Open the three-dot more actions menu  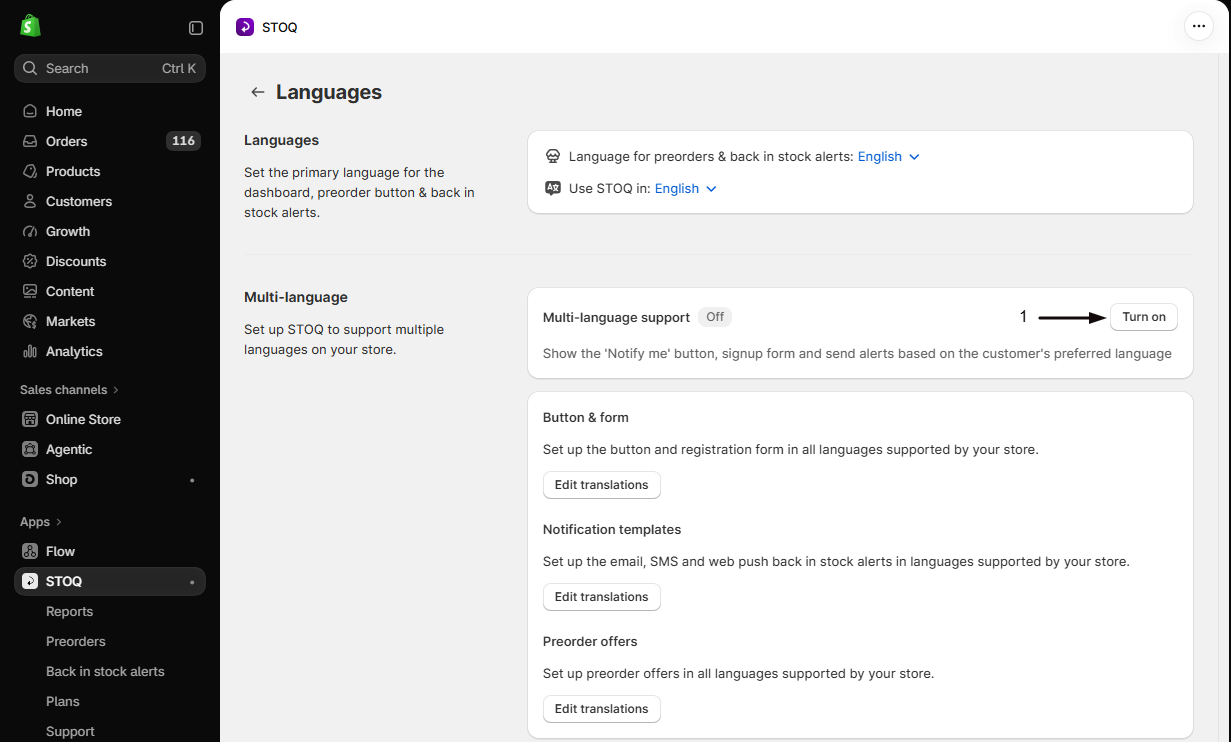pyautogui.click(x=1198, y=27)
